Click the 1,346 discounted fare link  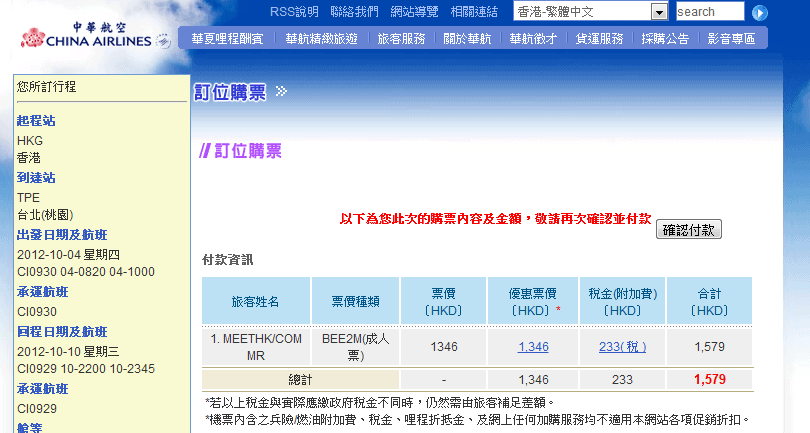(x=533, y=347)
